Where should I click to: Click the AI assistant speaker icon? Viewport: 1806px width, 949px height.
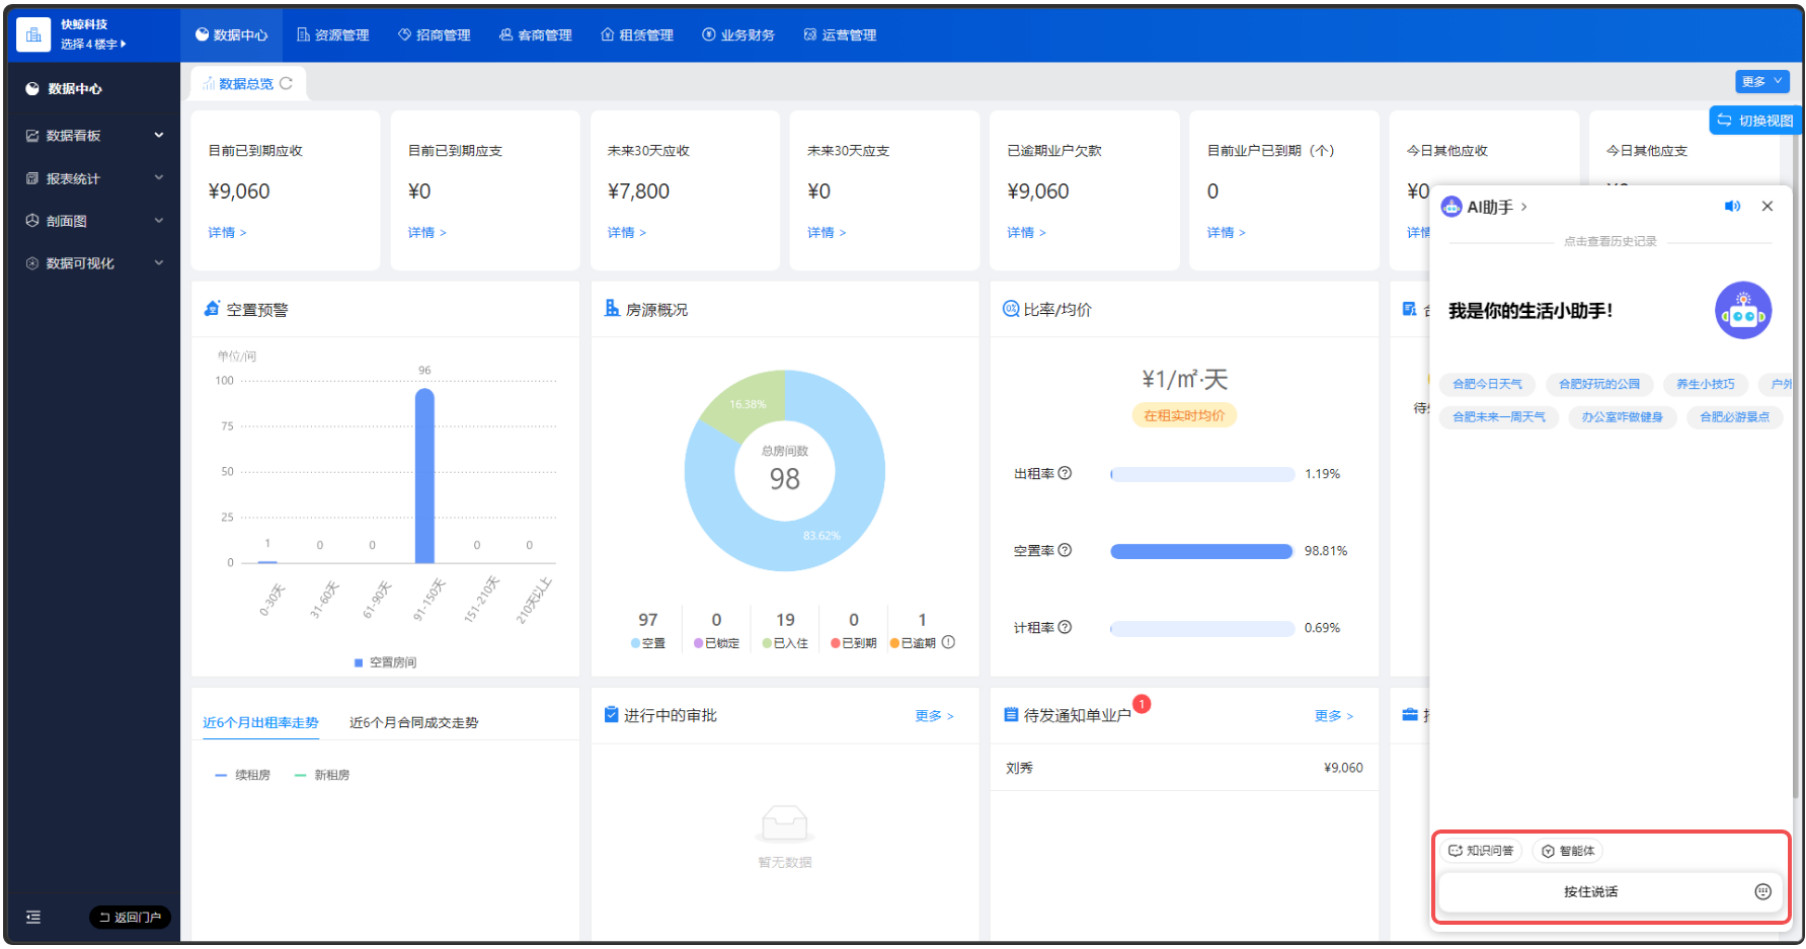[1731, 206]
